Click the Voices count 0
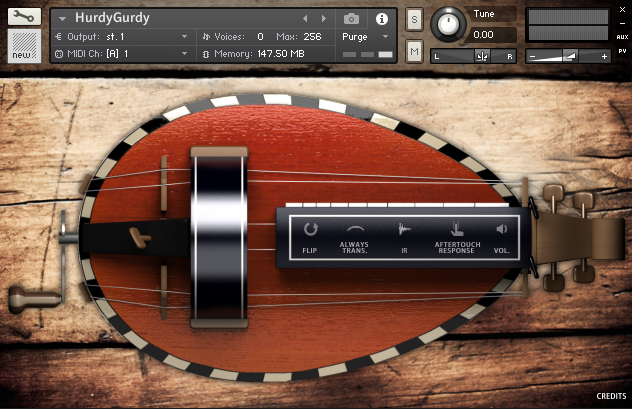 [x=260, y=37]
